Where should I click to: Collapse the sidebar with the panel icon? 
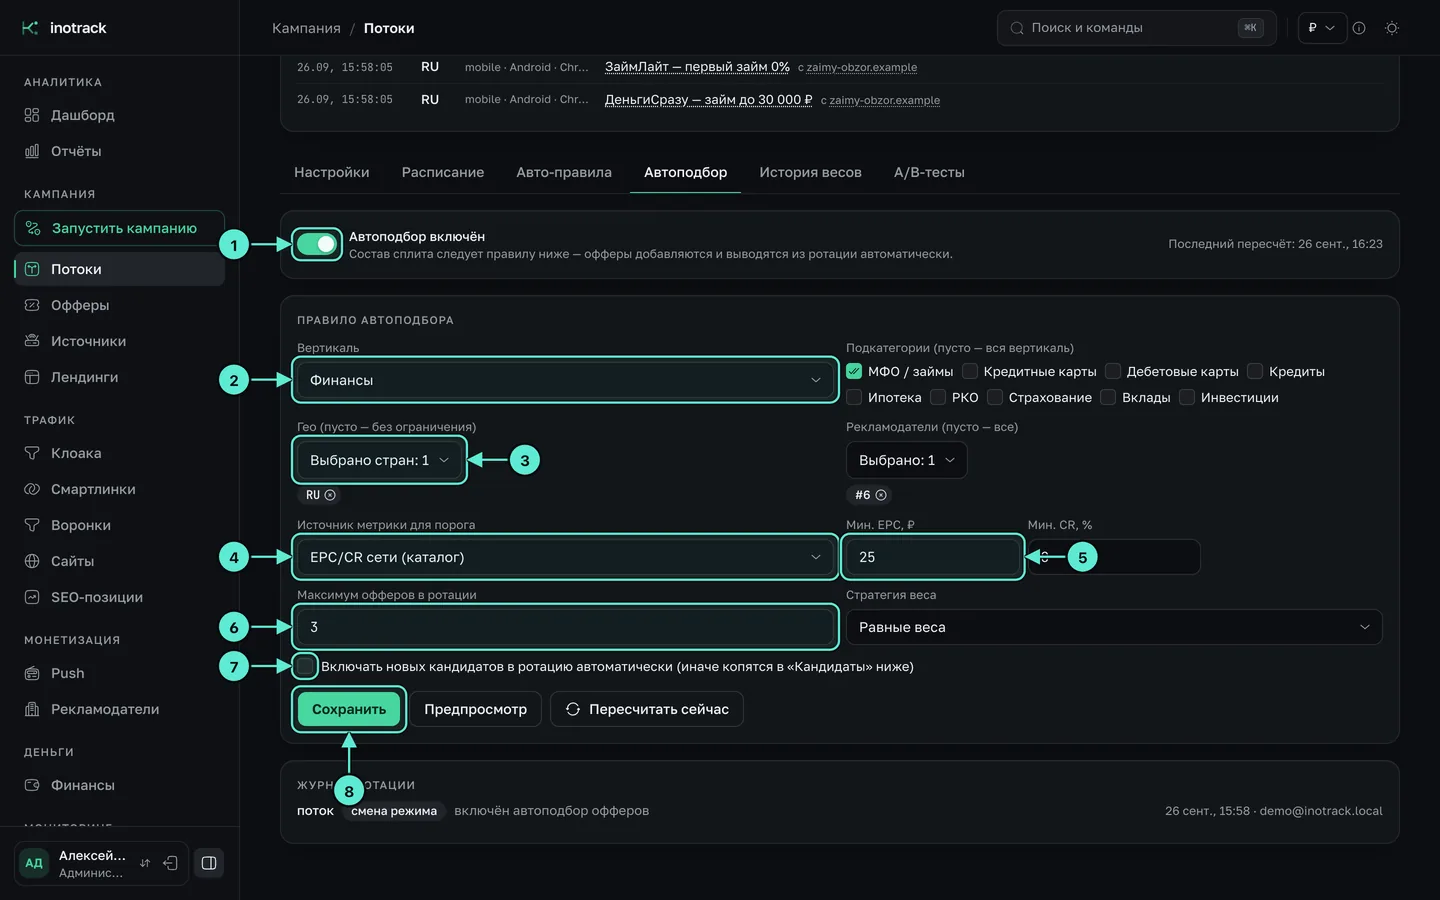click(209, 863)
